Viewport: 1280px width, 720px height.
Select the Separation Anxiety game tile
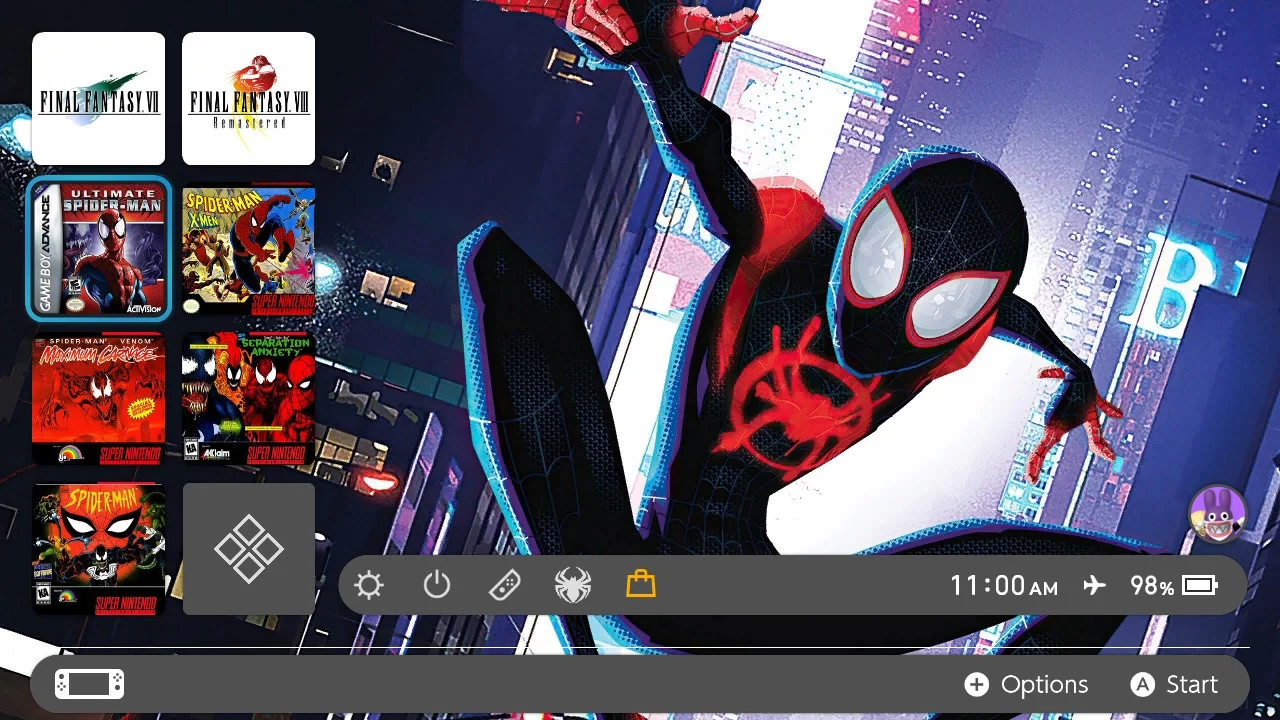pyautogui.click(x=248, y=399)
